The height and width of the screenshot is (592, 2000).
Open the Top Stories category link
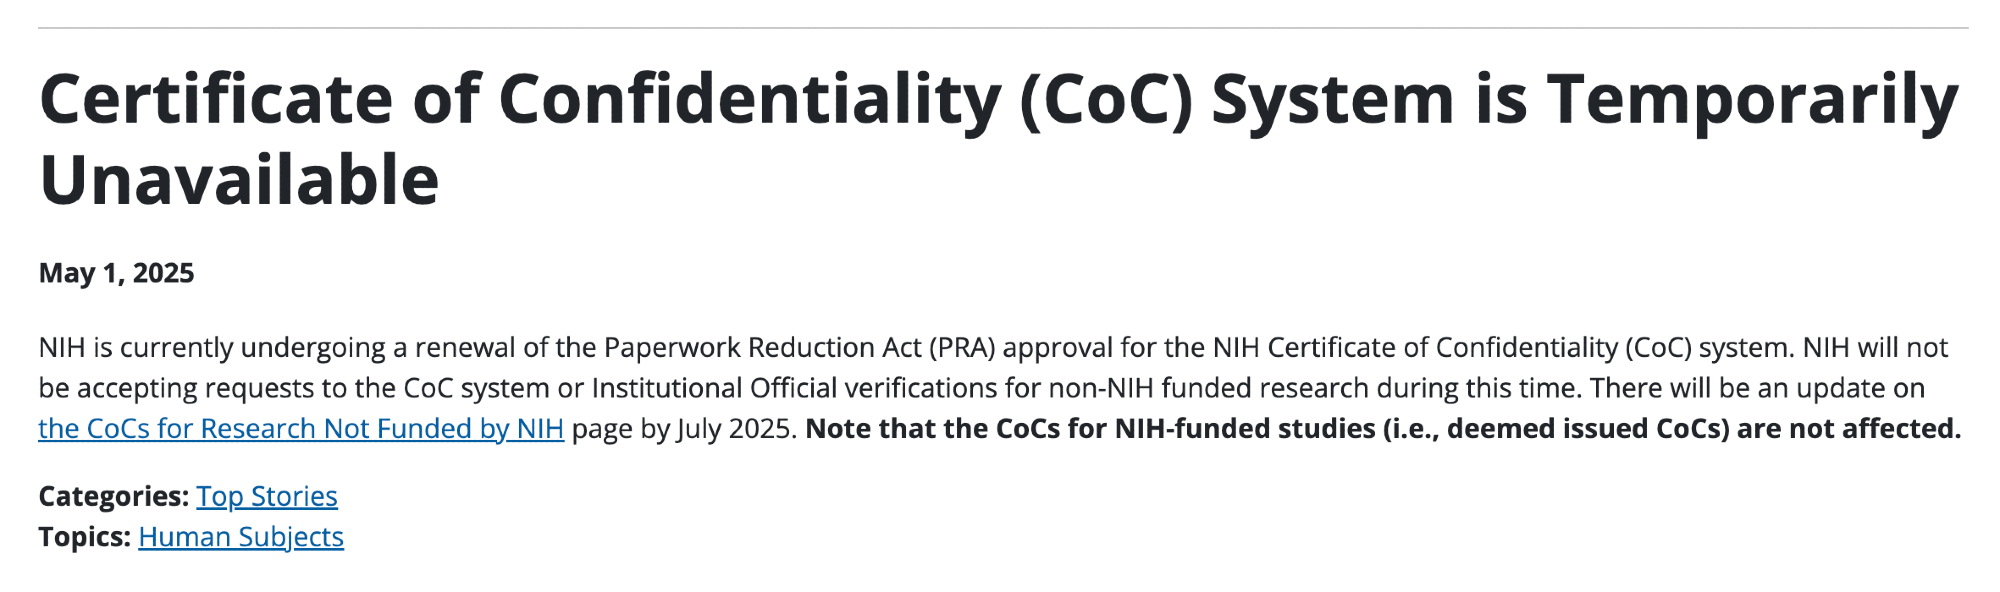[266, 497]
